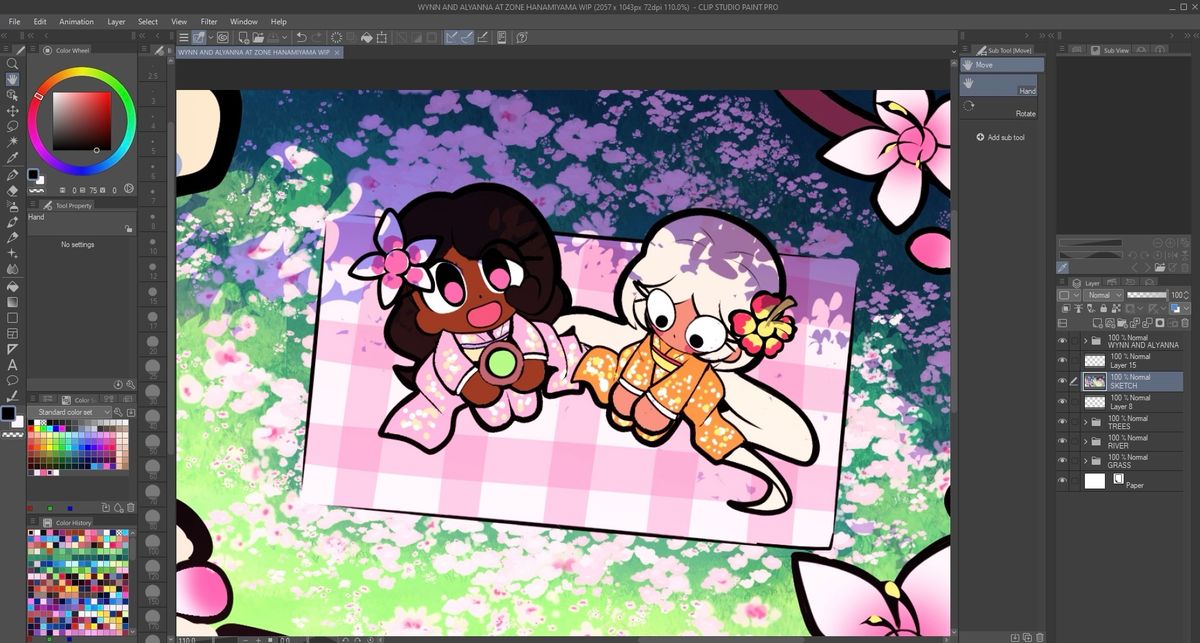Select the Eyedropper tool
Image resolution: width=1200 pixels, height=643 pixels.
coord(12,158)
